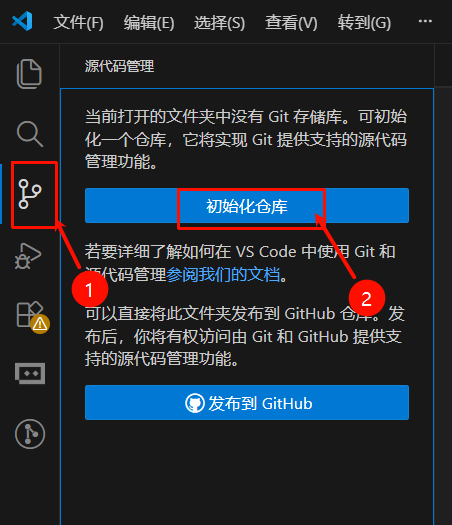Image resolution: width=452 pixels, height=525 pixels.
Task: Click the 源代码管理 panel title
Action: [x=119, y=66]
